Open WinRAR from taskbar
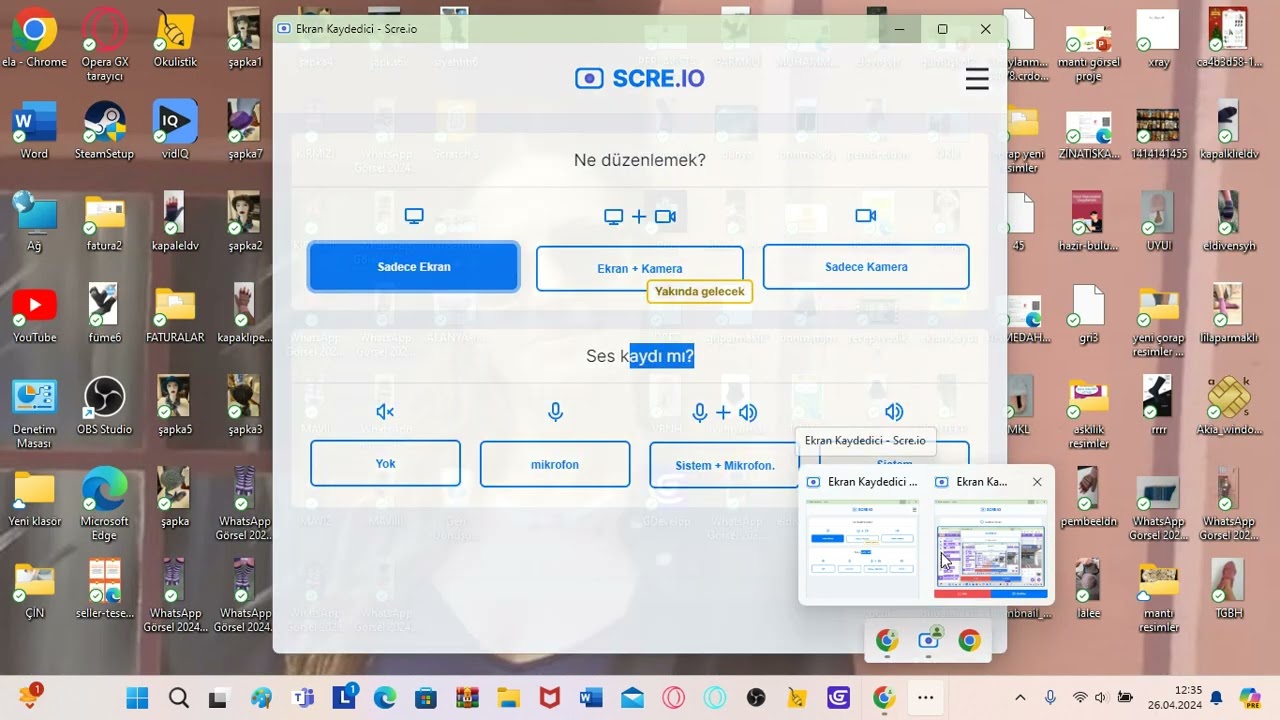The image size is (1280, 720). [467, 698]
